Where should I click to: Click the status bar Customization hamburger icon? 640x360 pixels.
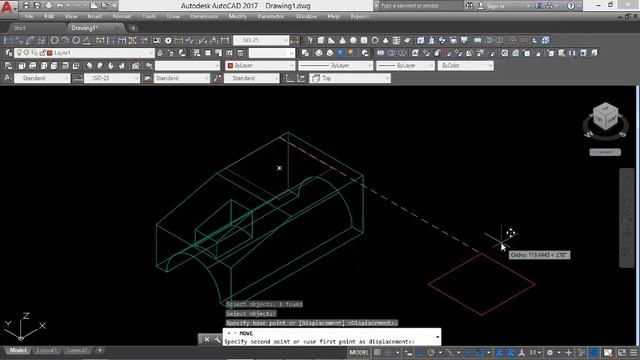coord(633,352)
